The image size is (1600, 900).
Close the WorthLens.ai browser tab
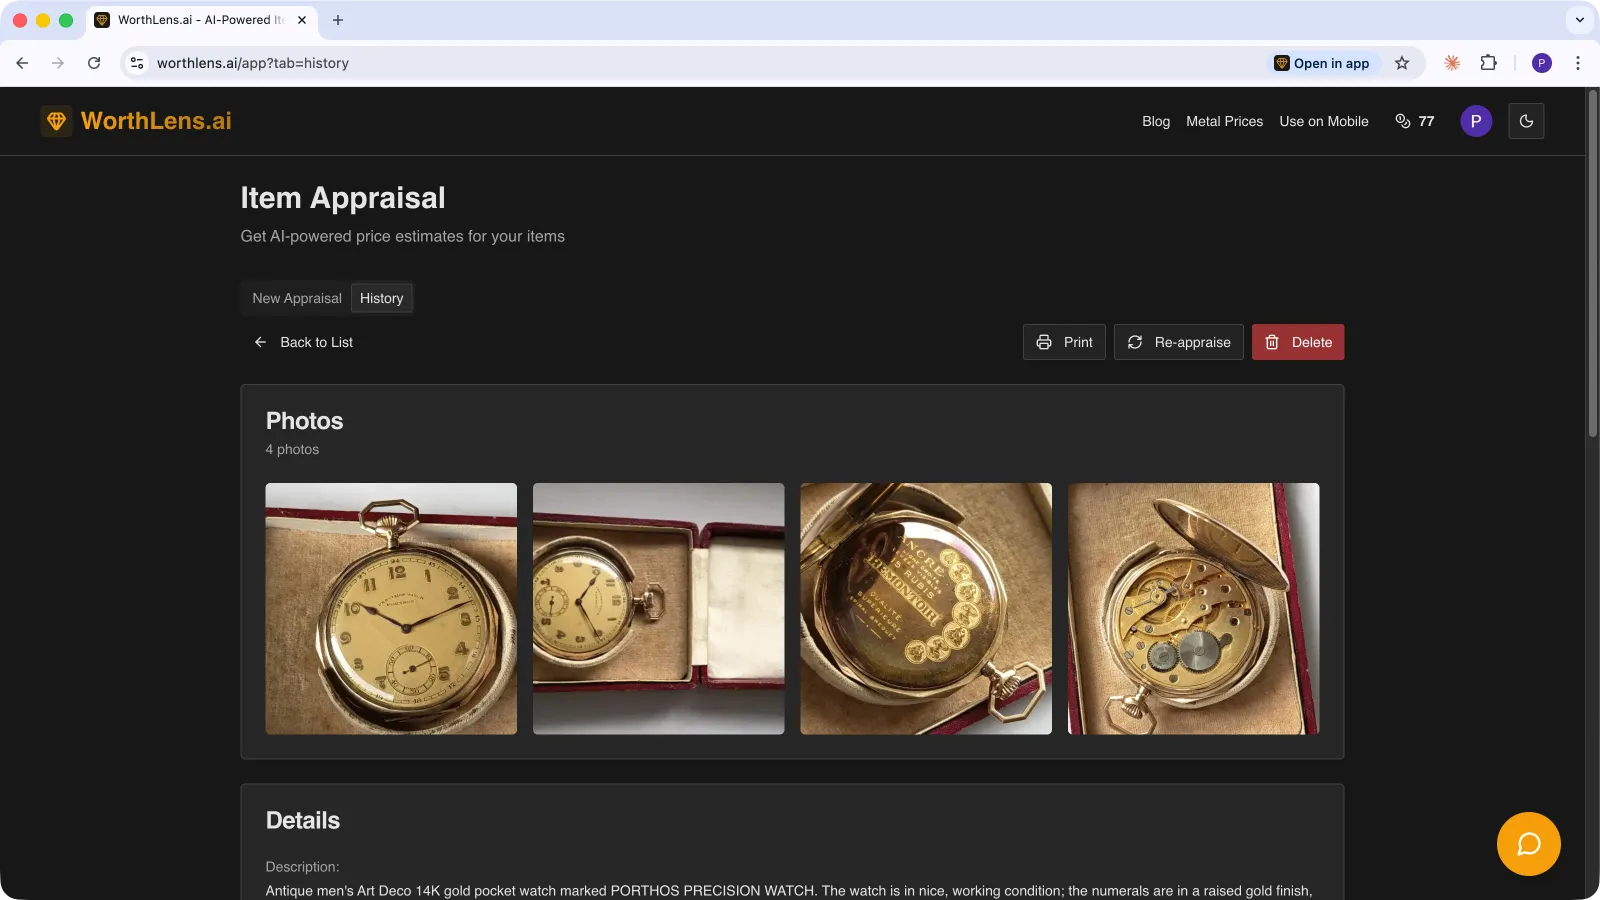point(302,20)
